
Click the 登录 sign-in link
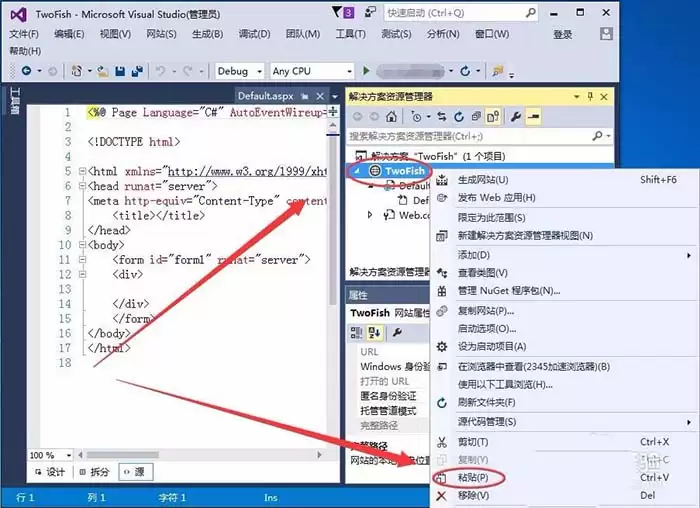(x=562, y=34)
